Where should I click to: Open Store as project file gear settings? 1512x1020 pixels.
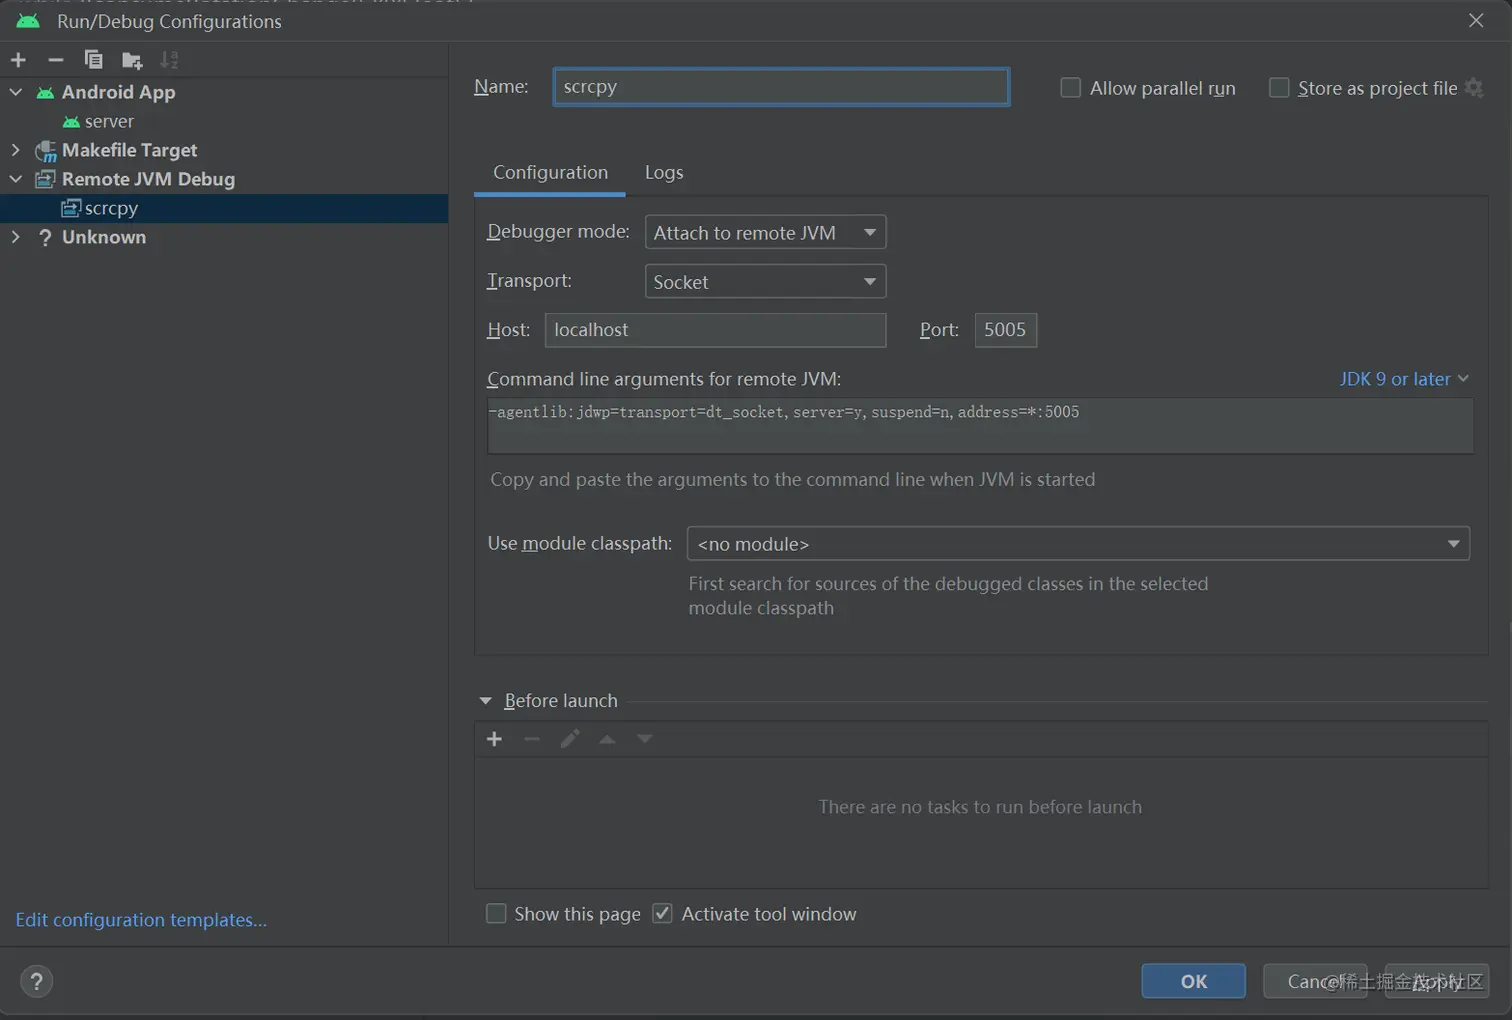(1474, 88)
